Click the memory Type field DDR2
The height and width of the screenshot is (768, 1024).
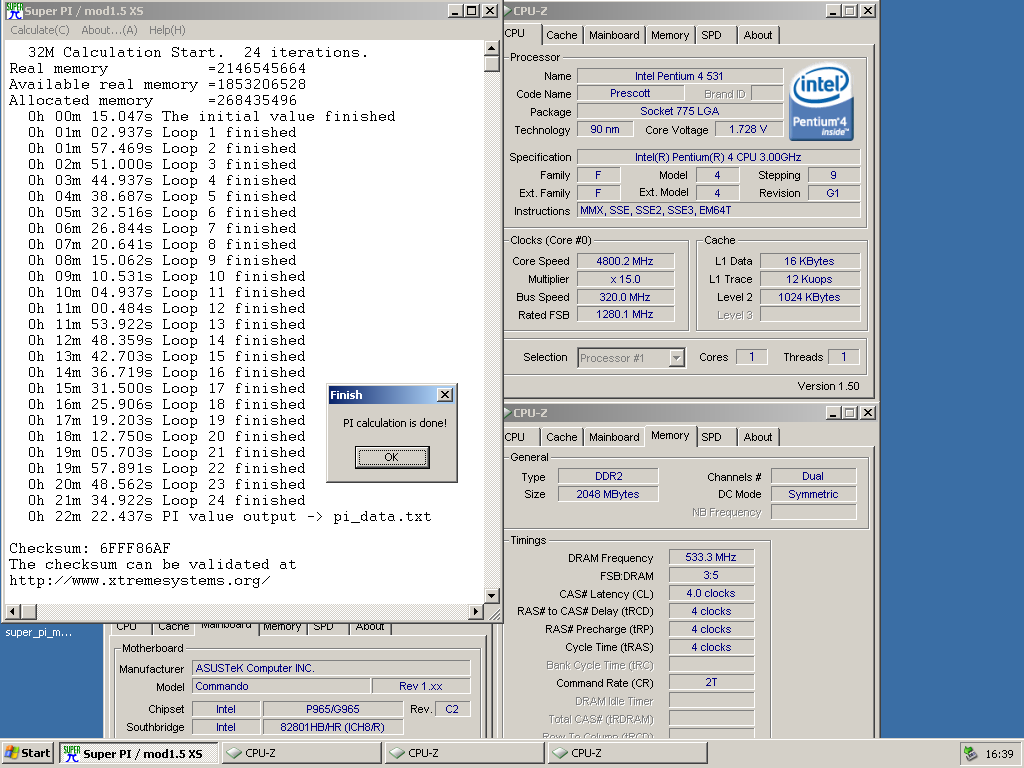pyautogui.click(x=608, y=476)
